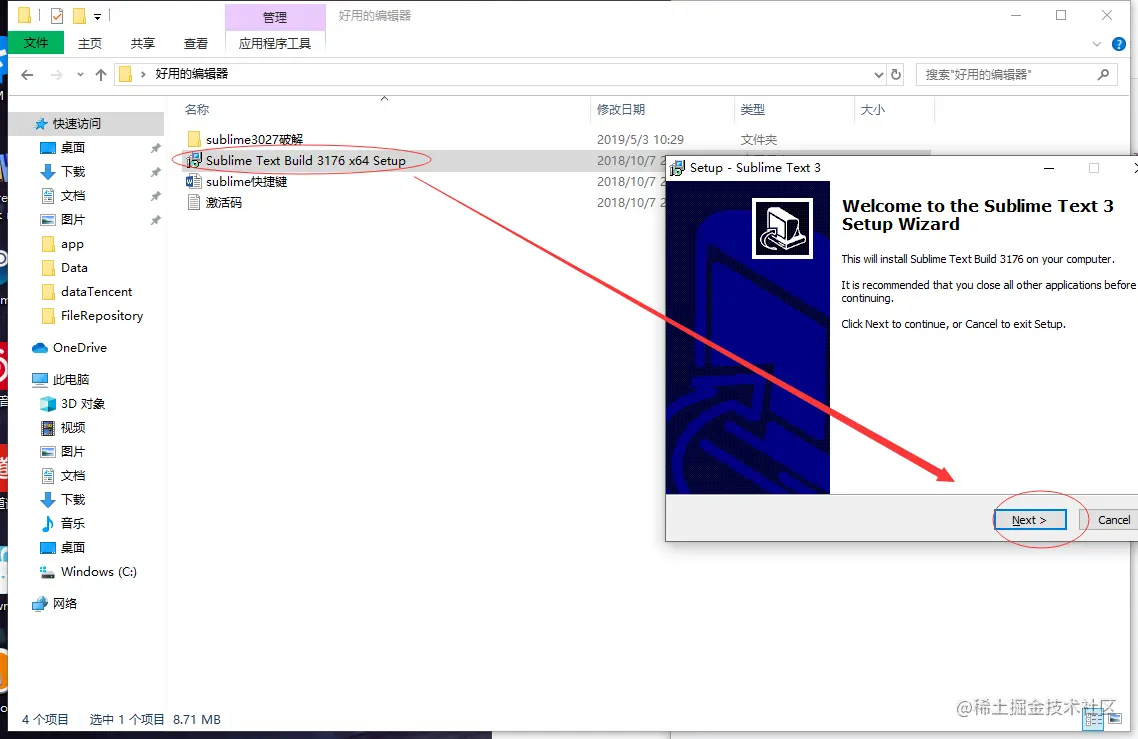Click the 激活码 text file icon
Viewport: 1138px width, 739px height.
coord(194,202)
